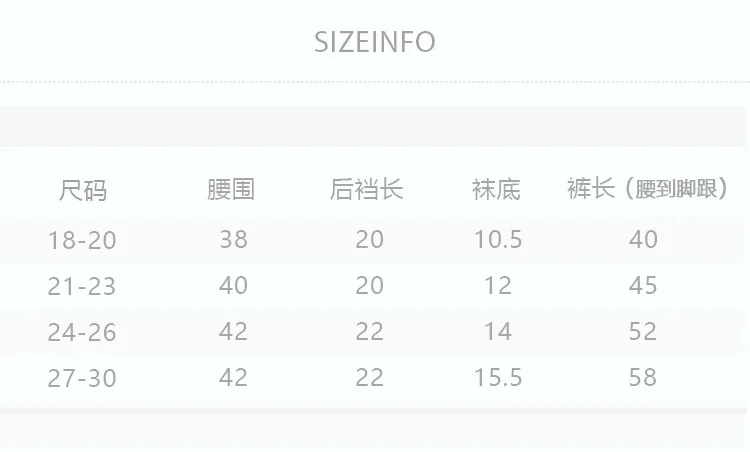Click the 袜底 column header
Image resolution: width=750 pixels, height=452 pixels.
[496, 189]
